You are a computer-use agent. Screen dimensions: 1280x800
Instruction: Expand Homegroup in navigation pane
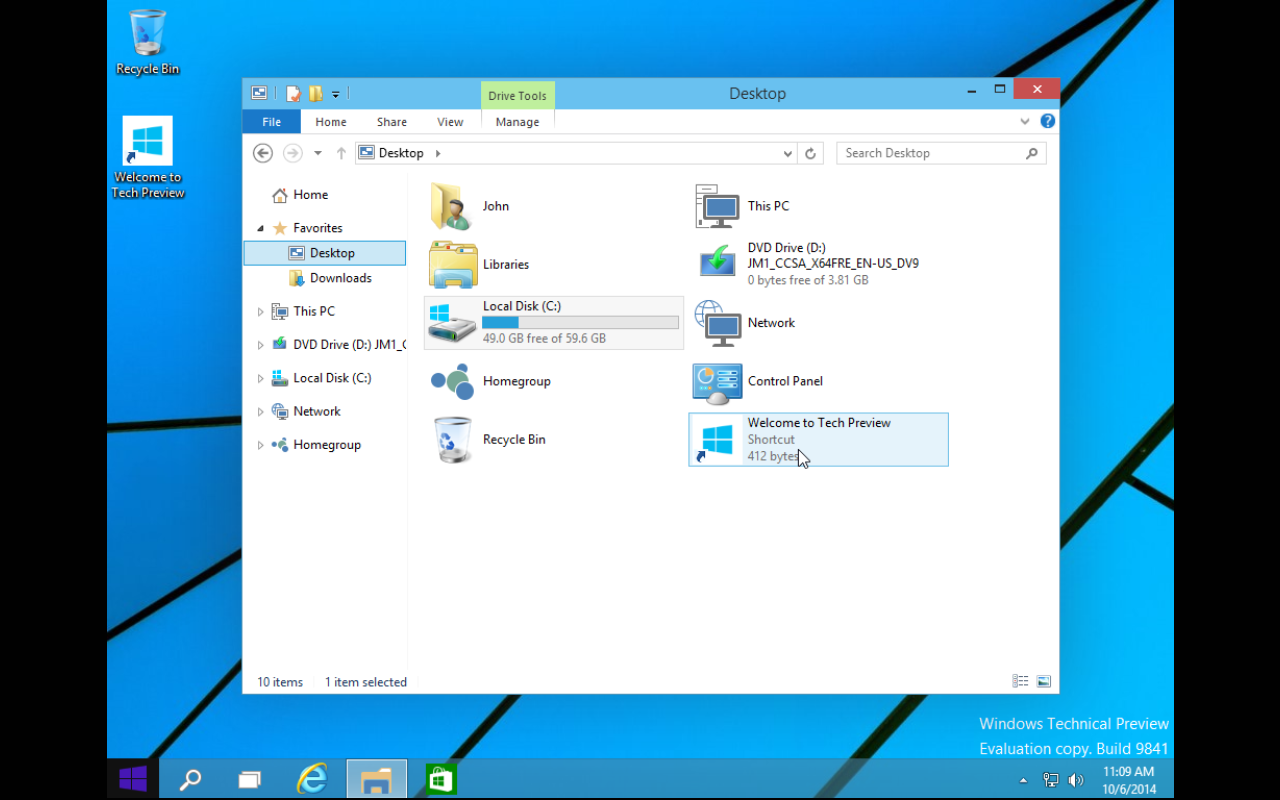tap(261, 445)
